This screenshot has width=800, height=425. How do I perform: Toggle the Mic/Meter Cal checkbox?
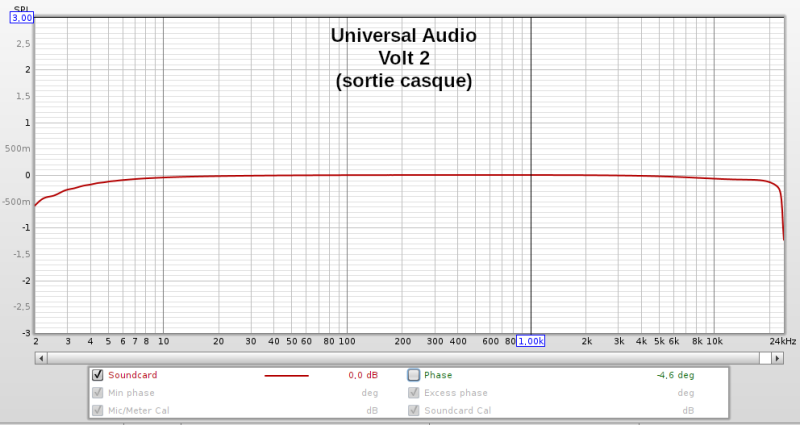tap(97, 410)
